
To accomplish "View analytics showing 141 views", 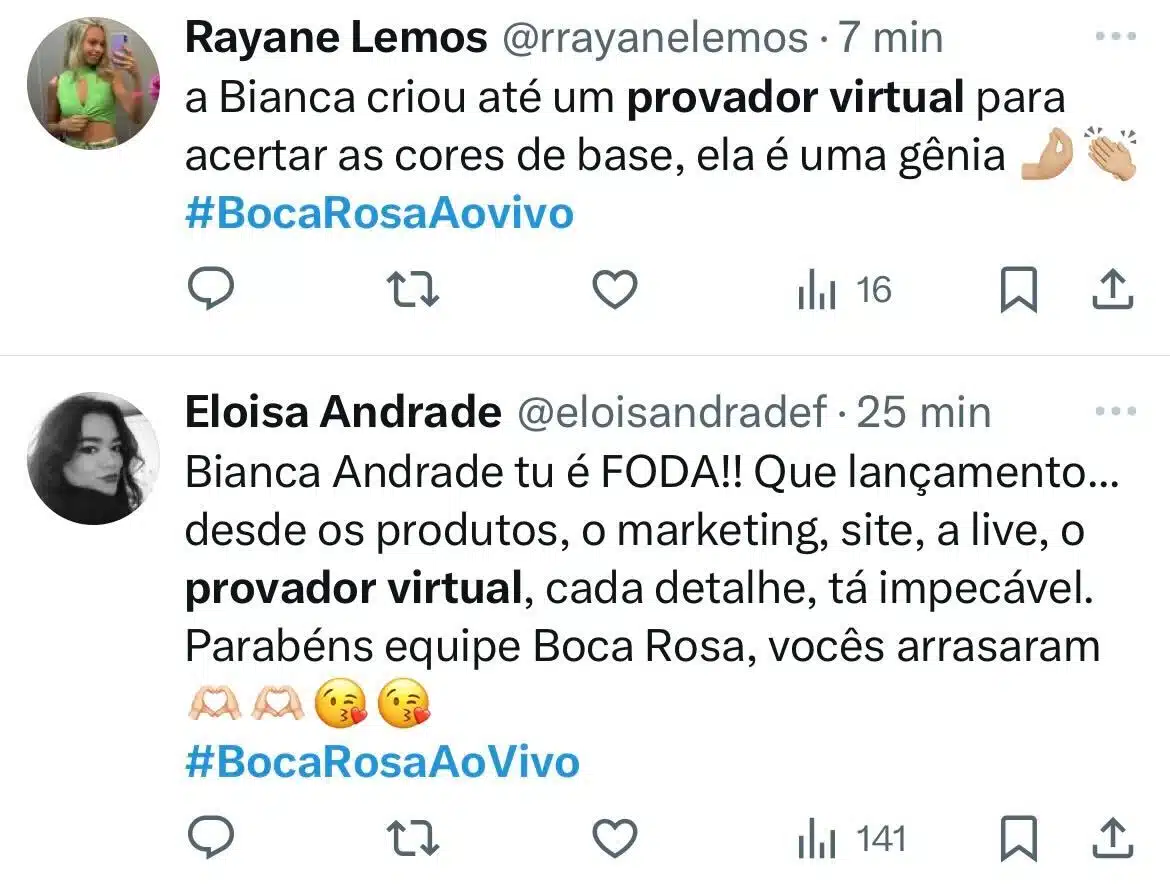I will tap(852, 838).
